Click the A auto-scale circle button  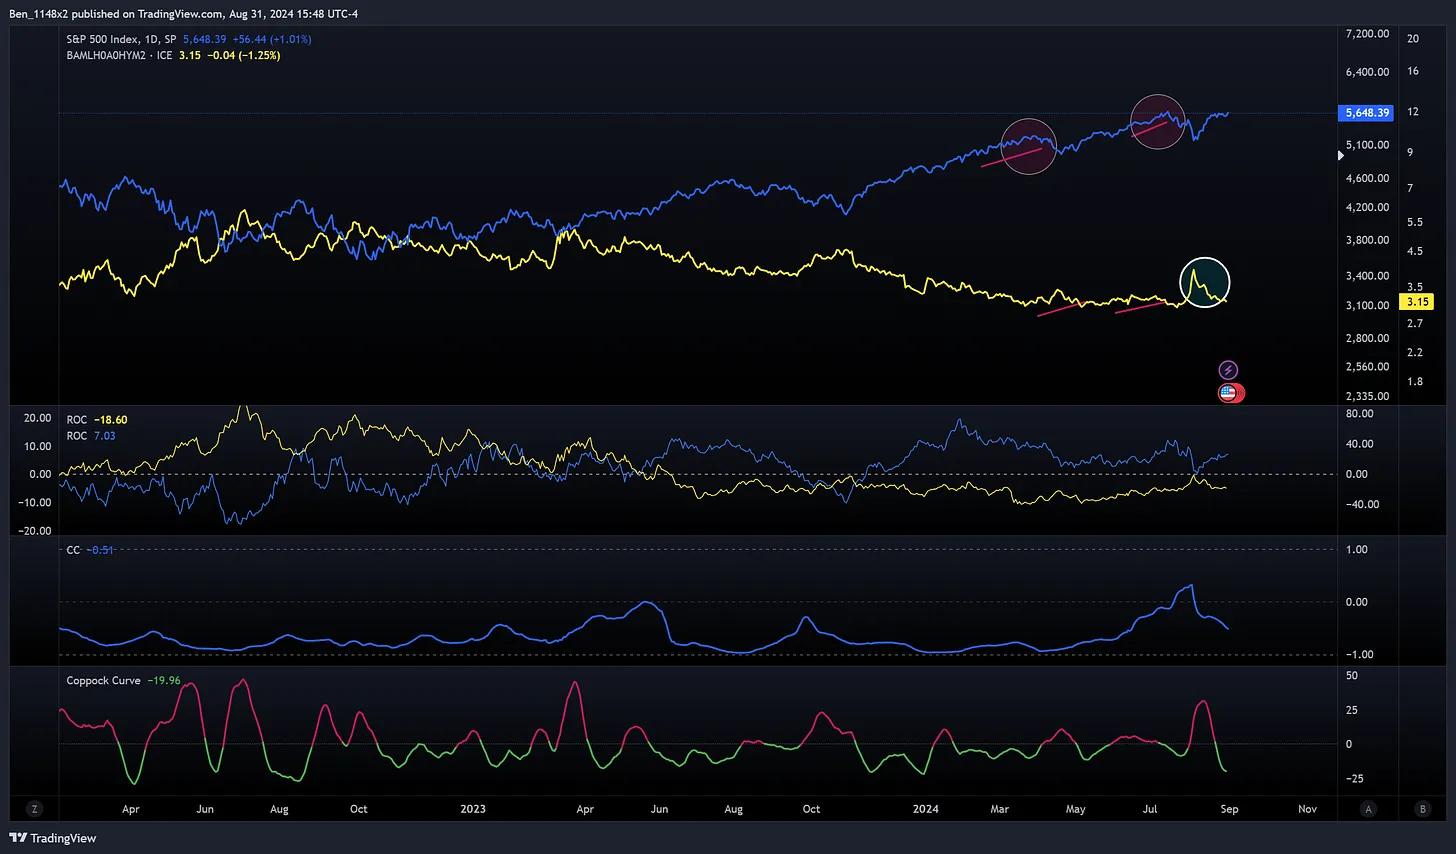coord(1368,809)
